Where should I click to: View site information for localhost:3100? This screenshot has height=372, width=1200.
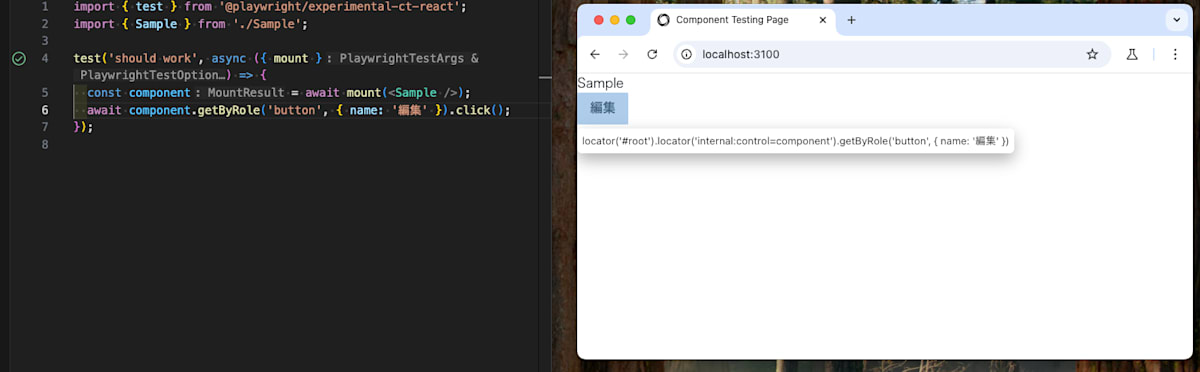tap(687, 54)
